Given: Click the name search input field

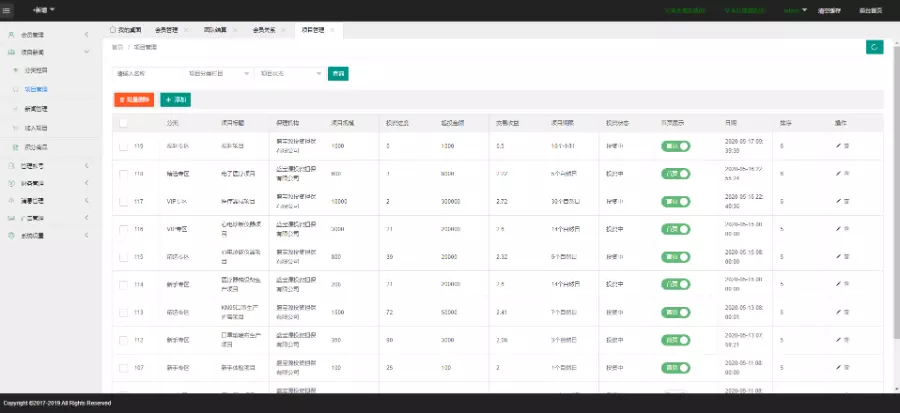Looking at the screenshot, I should [x=144, y=74].
